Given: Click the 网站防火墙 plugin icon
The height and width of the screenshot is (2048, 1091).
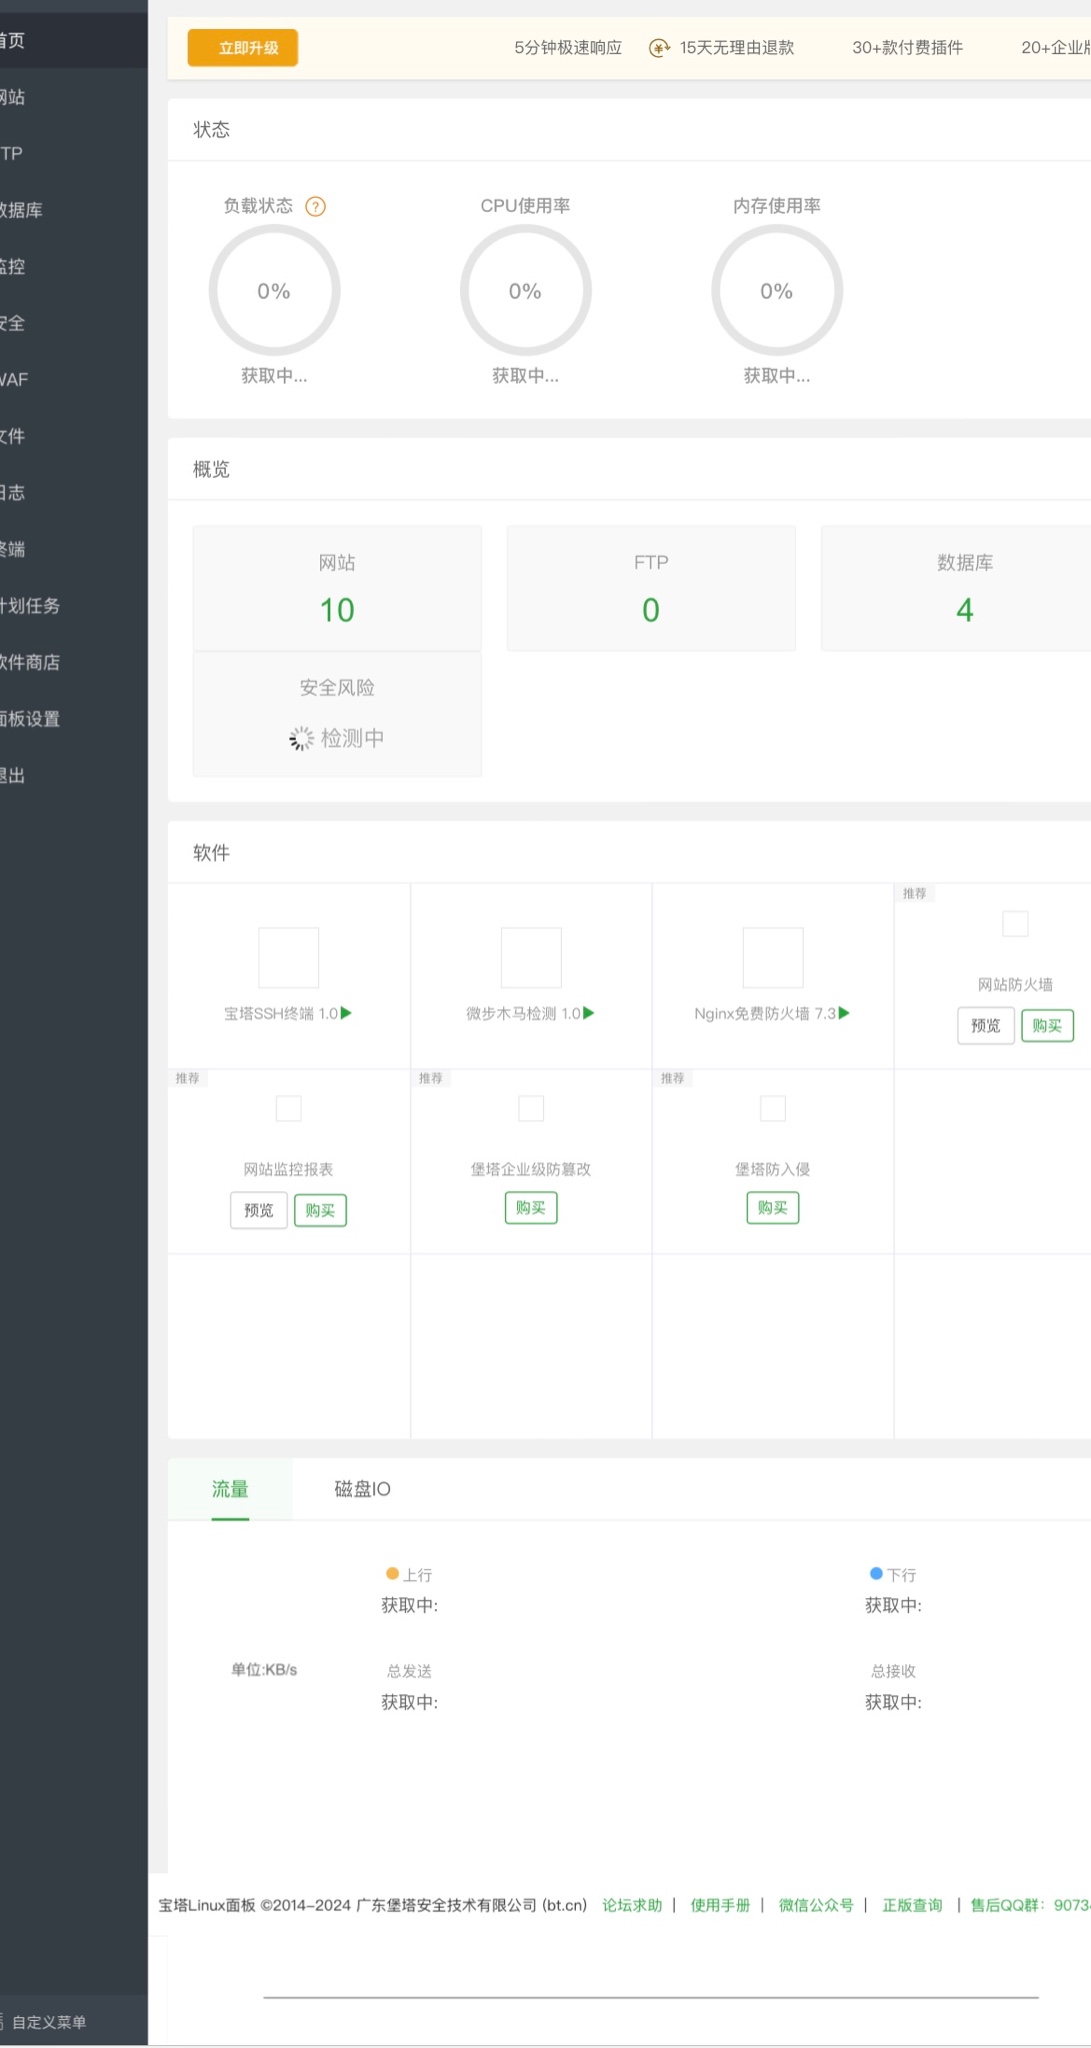Looking at the screenshot, I should coord(1015,924).
